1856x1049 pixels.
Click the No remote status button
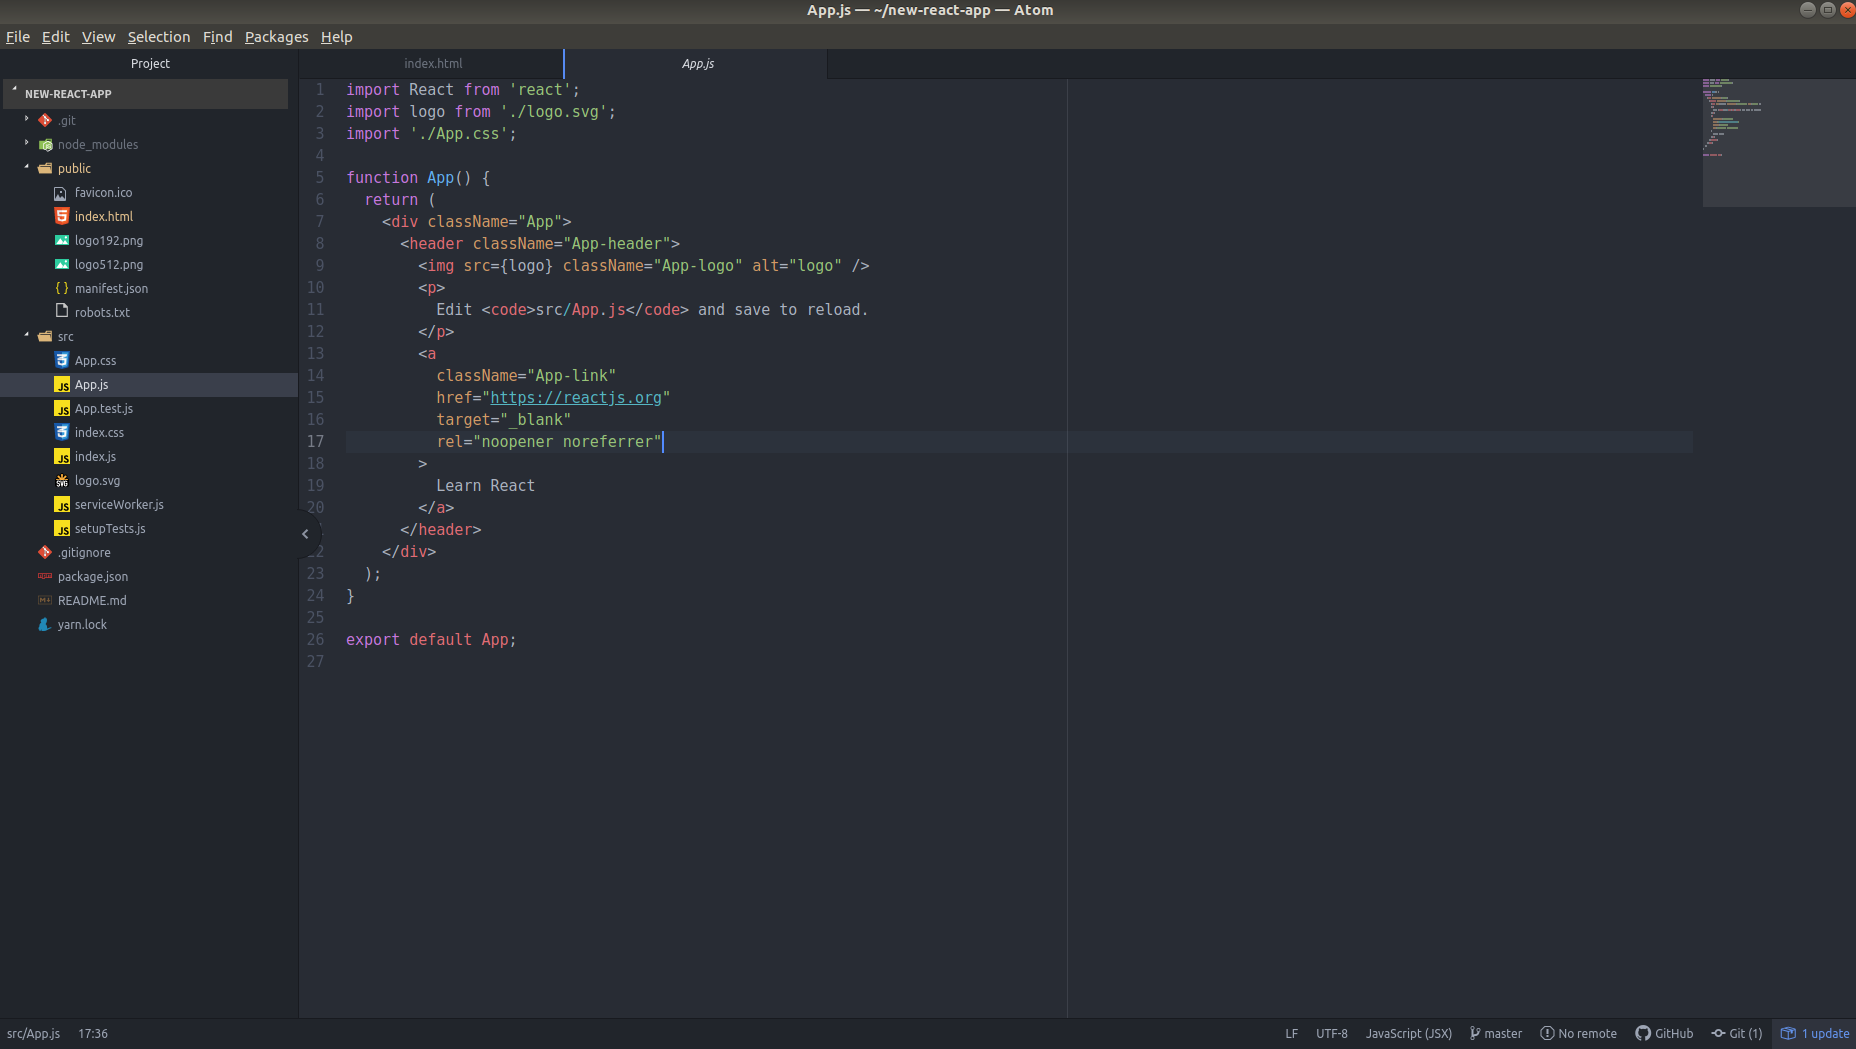(1578, 1033)
